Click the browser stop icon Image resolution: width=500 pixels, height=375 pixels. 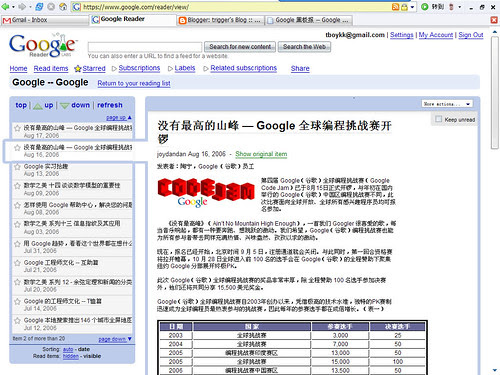[x=51, y=6]
